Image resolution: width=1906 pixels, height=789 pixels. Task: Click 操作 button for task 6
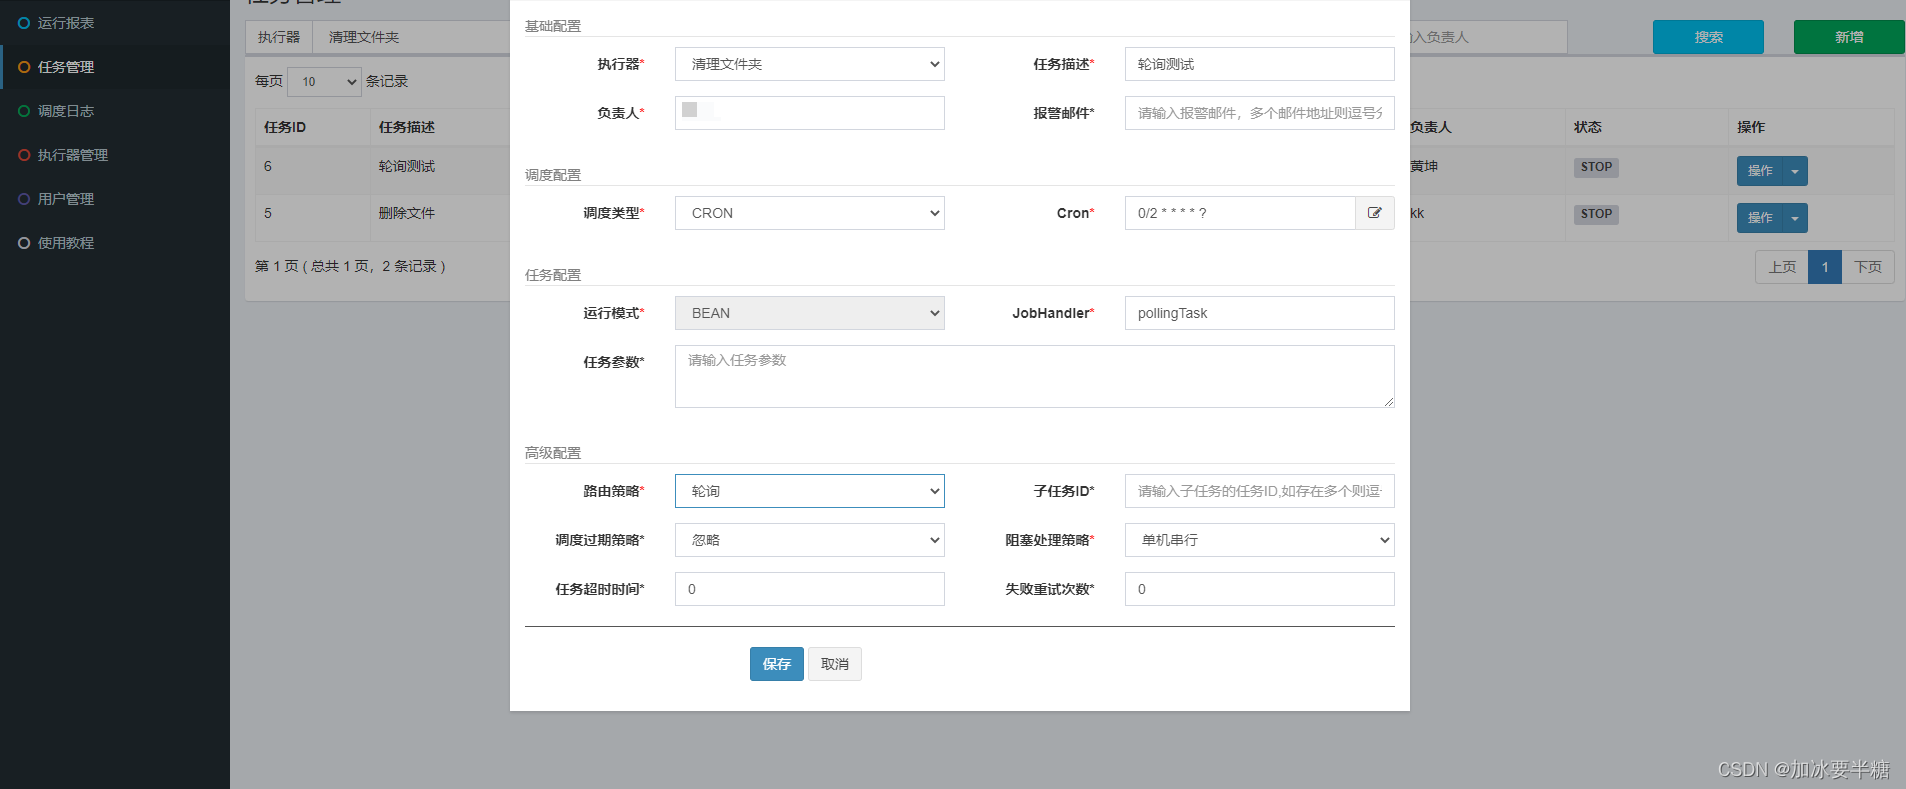coord(1760,171)
